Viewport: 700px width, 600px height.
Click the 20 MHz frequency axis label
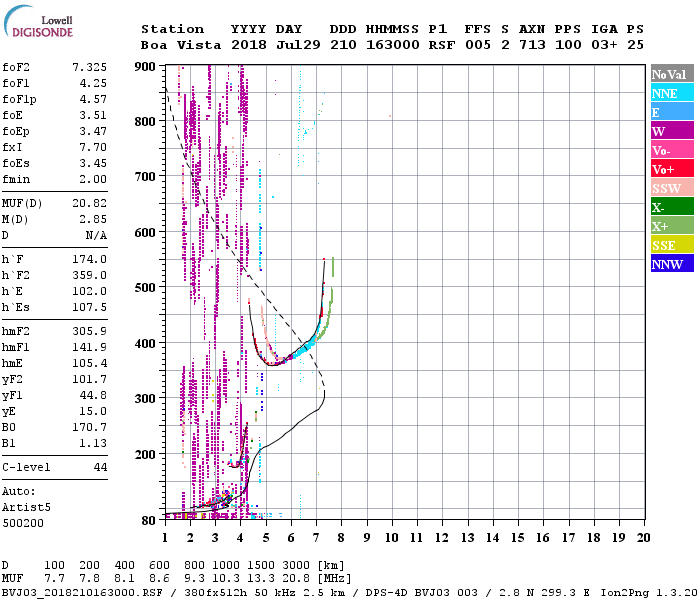643,538
